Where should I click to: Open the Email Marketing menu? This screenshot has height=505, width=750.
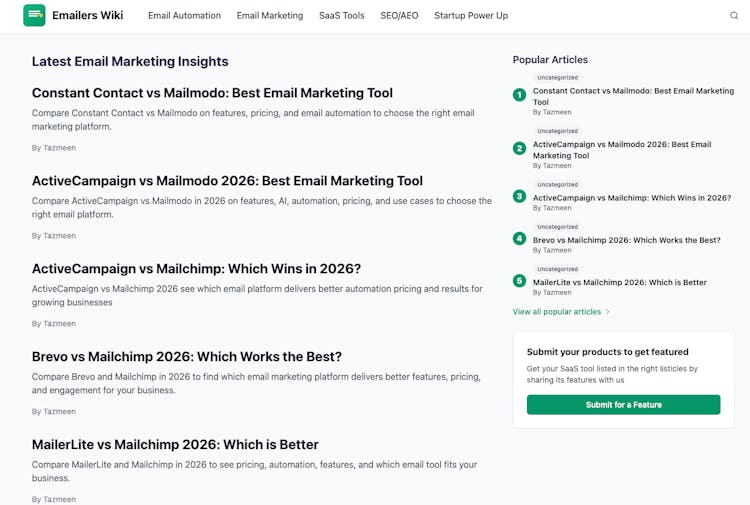[x=270, y=16]
